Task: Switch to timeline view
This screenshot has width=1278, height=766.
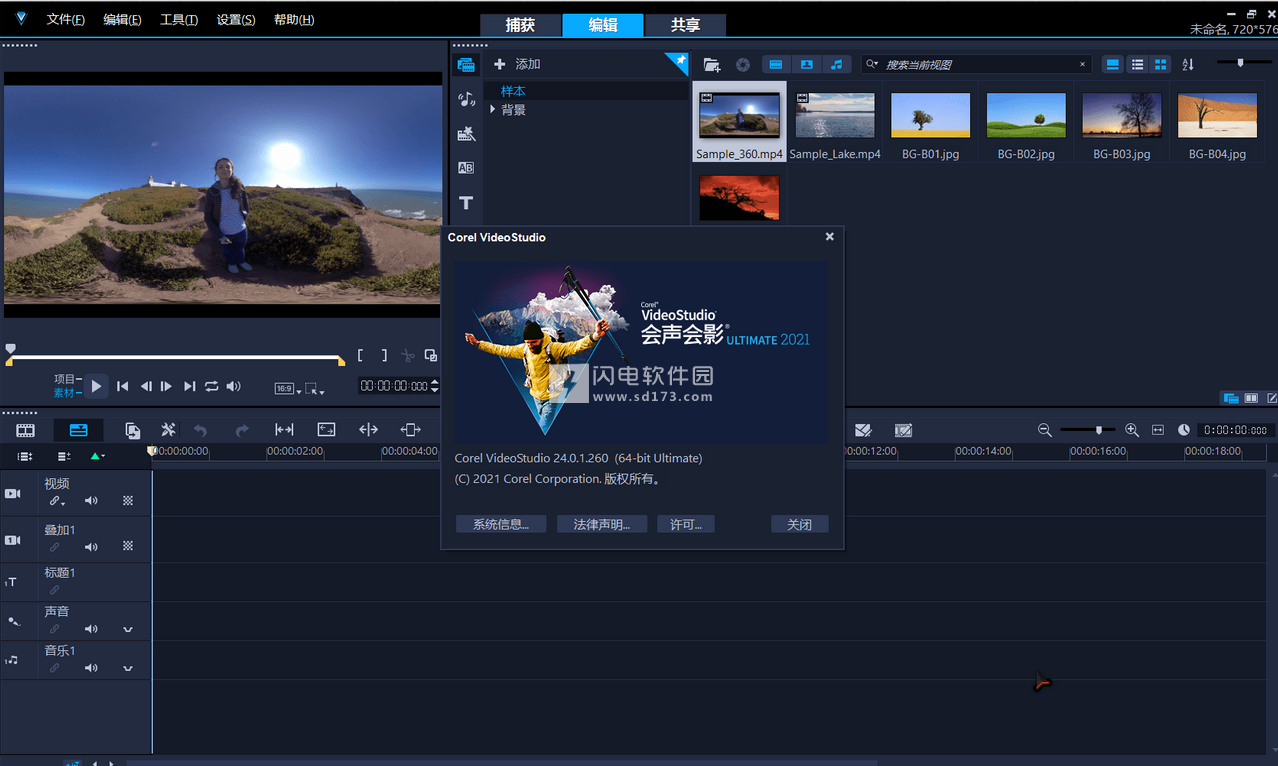Action: [x=78, y=430]
